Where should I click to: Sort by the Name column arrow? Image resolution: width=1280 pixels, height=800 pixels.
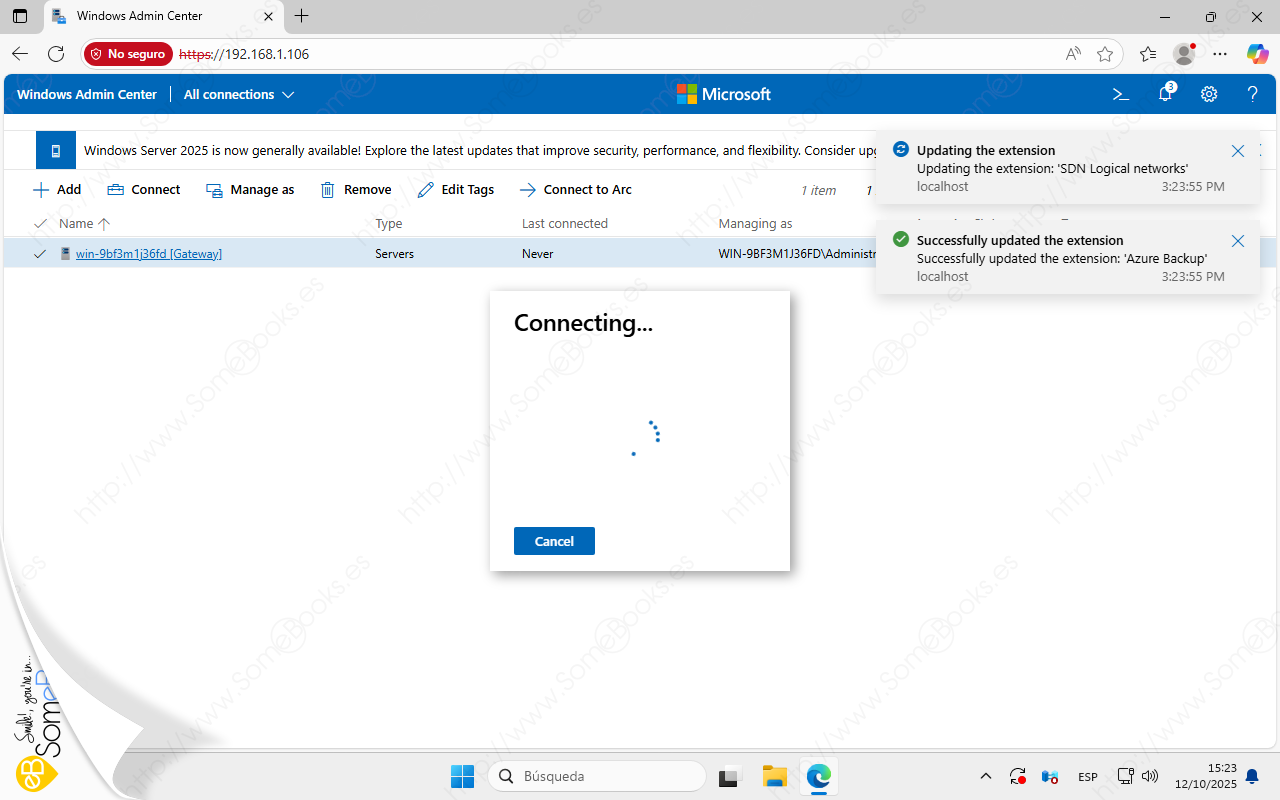(104, 224)
